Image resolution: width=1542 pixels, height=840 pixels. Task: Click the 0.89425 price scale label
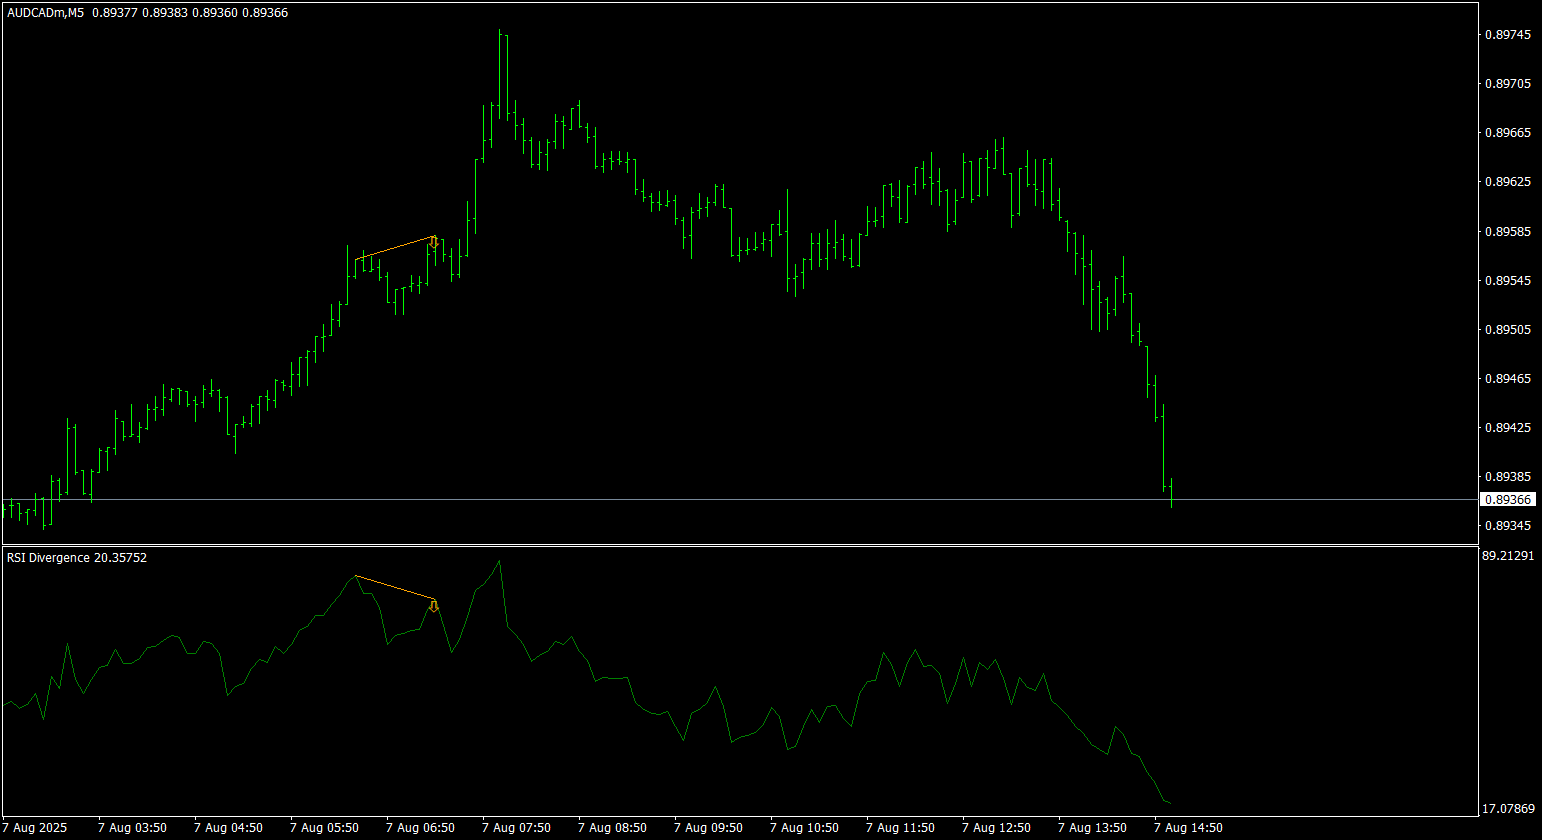pos(1508,427)
